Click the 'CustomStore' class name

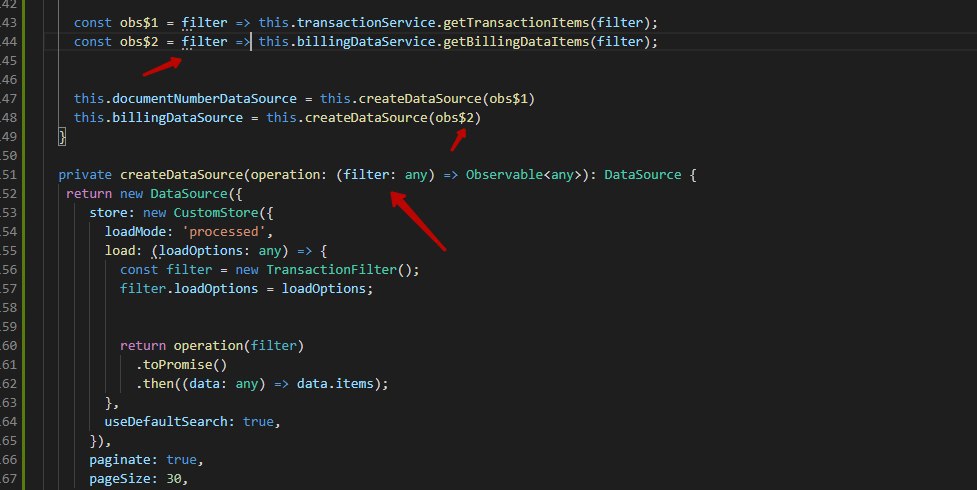pos(216,213)
